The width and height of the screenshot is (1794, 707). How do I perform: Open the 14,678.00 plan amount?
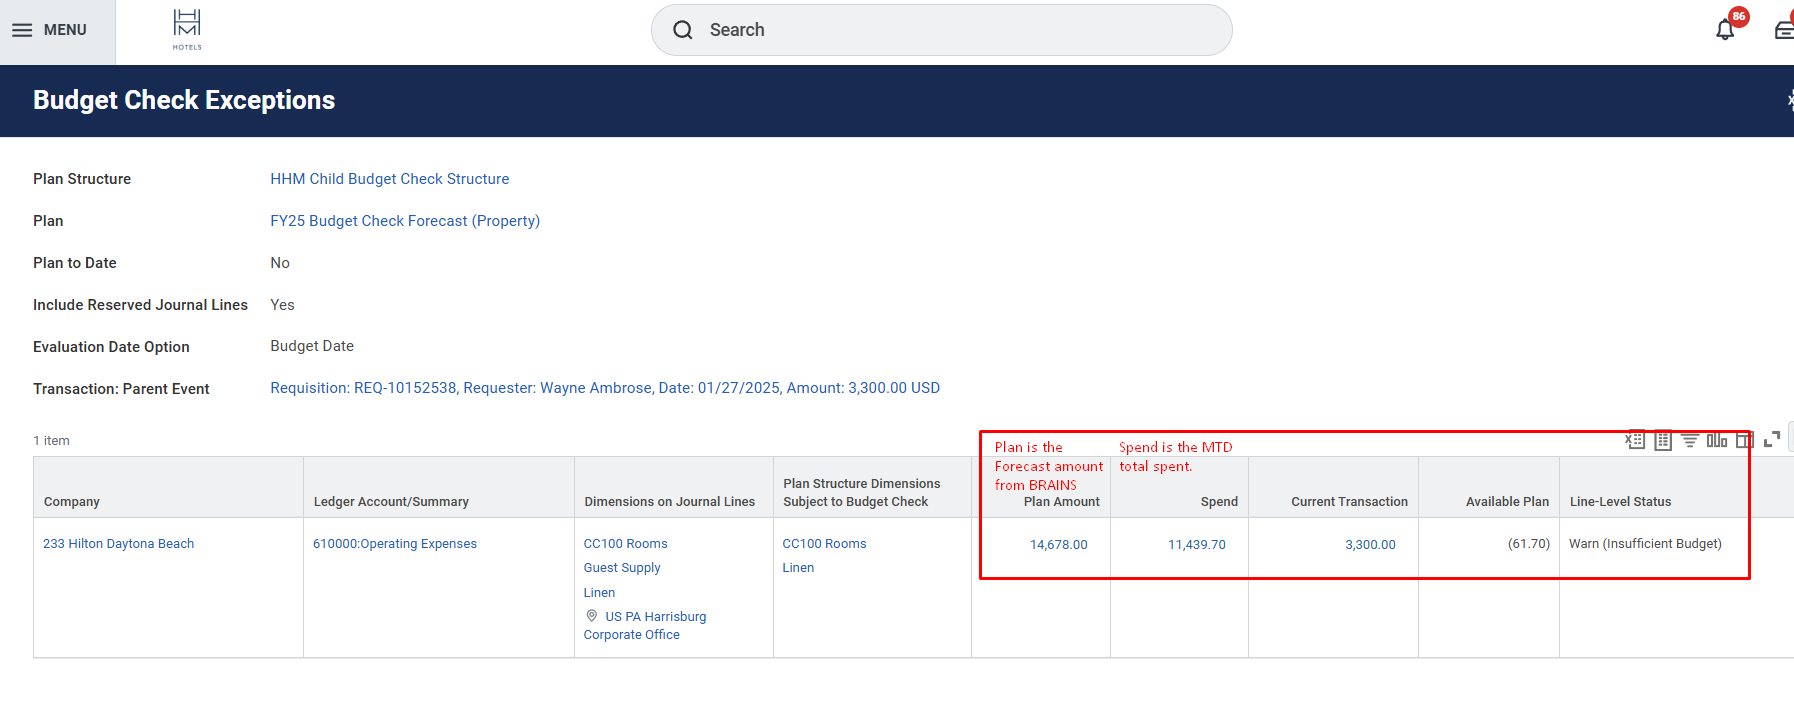point(1059,545)
